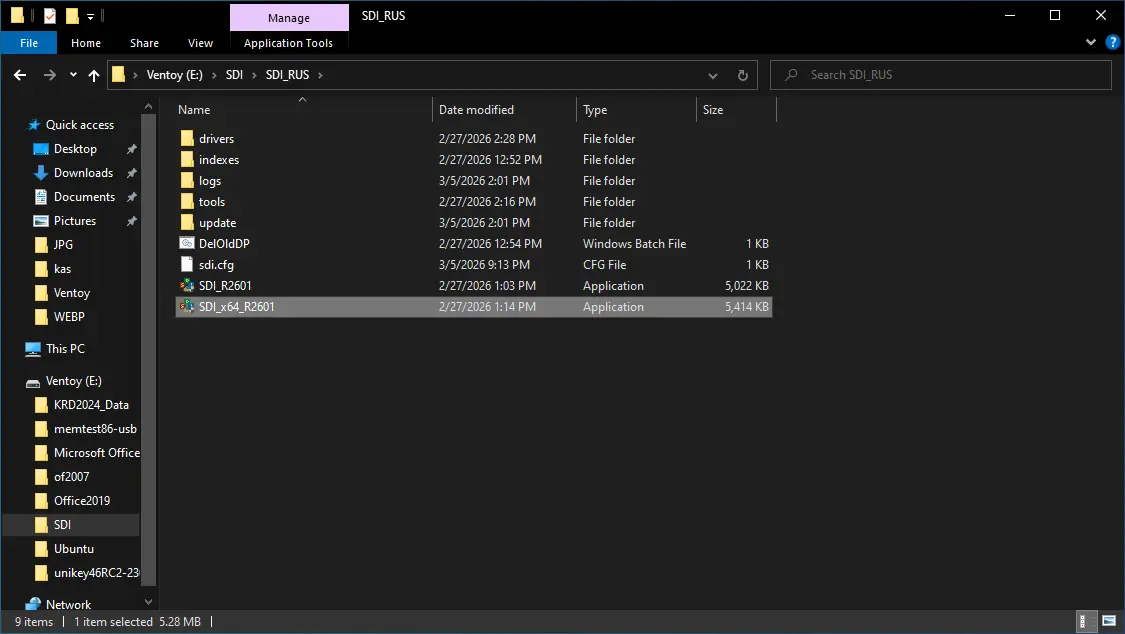
Task: Switch to the details view layout
Action: click(1084, 621)
